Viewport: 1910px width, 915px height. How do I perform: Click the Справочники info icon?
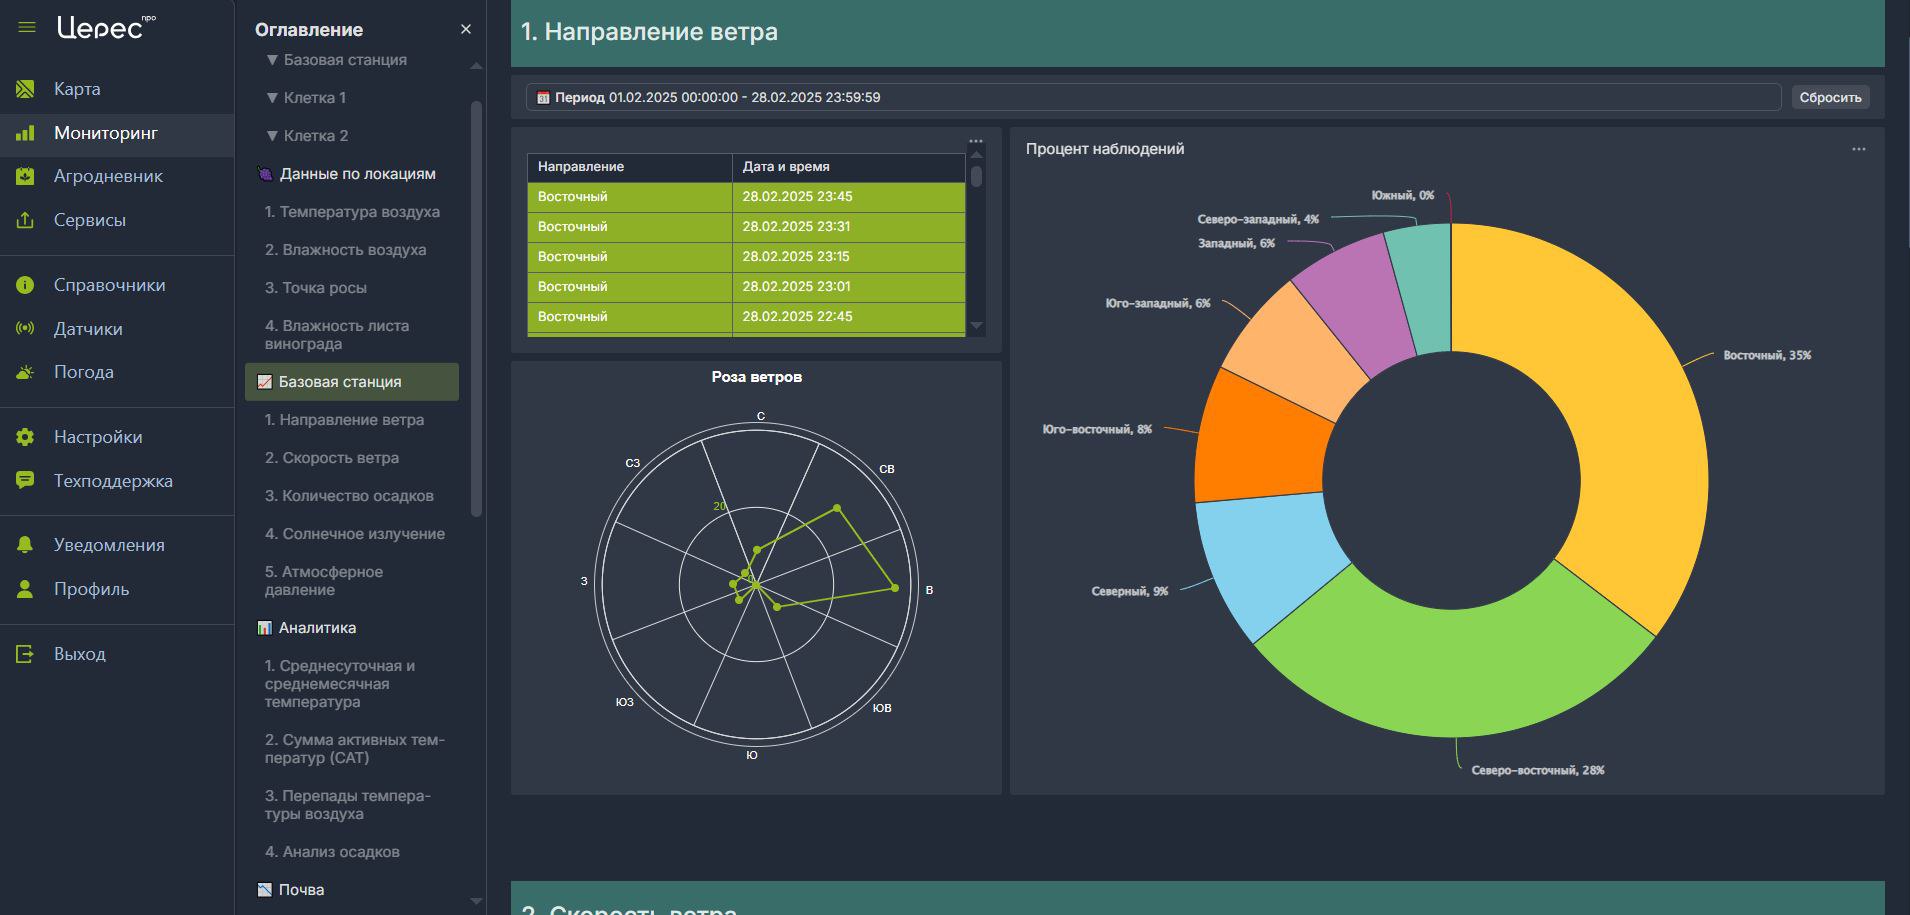(x=25, y=285)
